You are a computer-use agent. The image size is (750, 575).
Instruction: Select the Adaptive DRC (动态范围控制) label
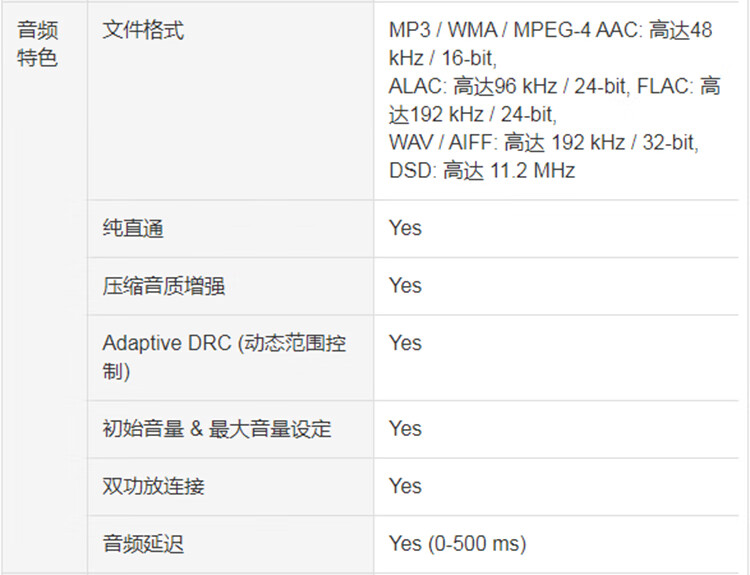(x=224, y=357)
